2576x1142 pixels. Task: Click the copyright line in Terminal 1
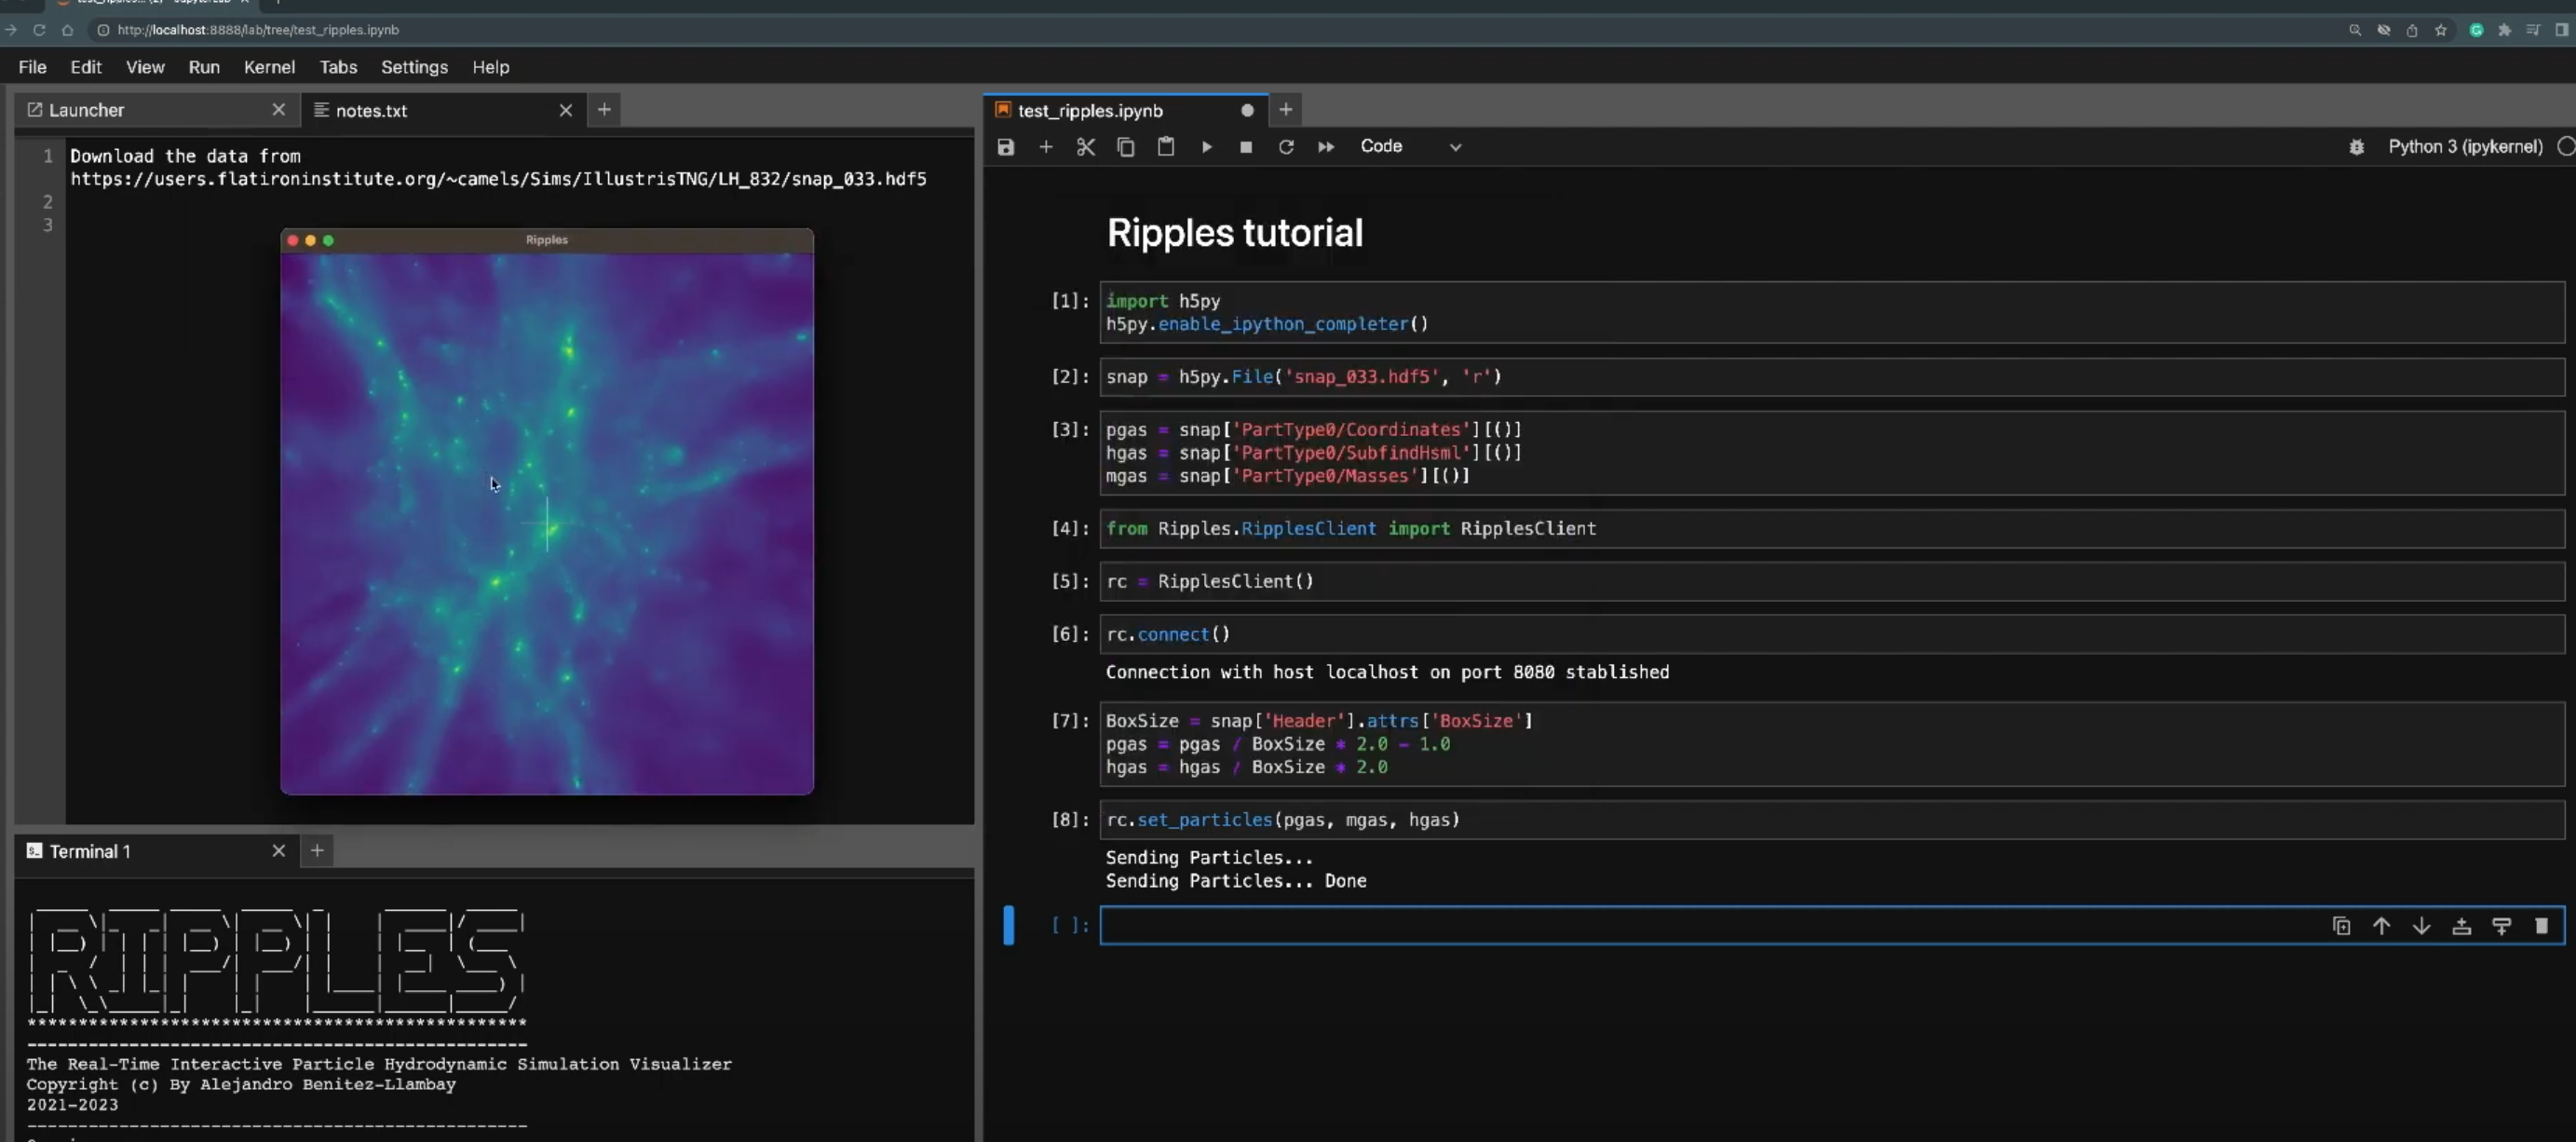click(x=241, y=1085)
